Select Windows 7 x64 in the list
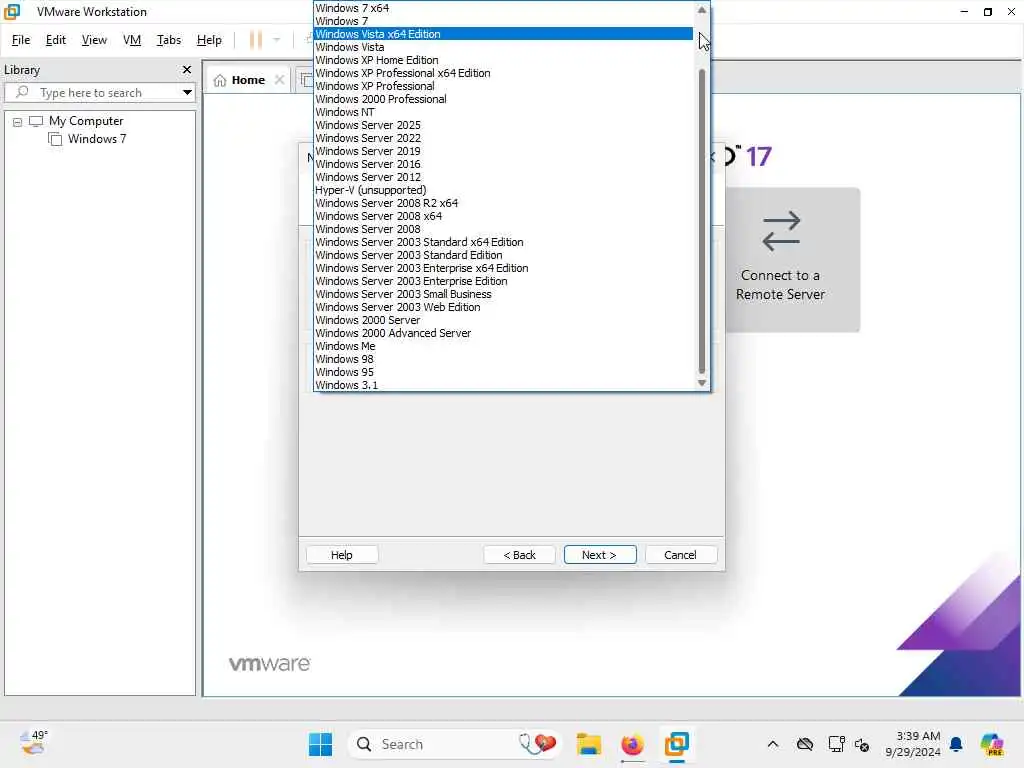The height and width of the screenshot is (768, 1024). coord(503,8)
